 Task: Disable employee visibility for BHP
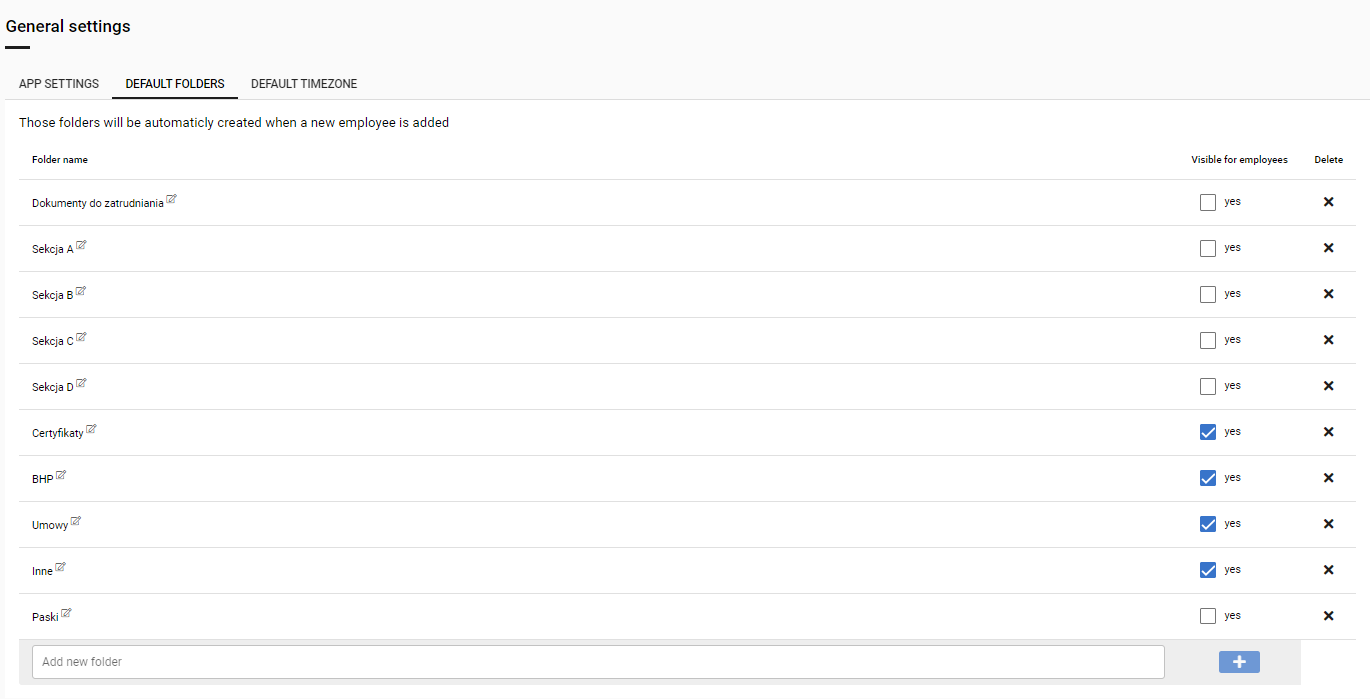click(1208, 478)
